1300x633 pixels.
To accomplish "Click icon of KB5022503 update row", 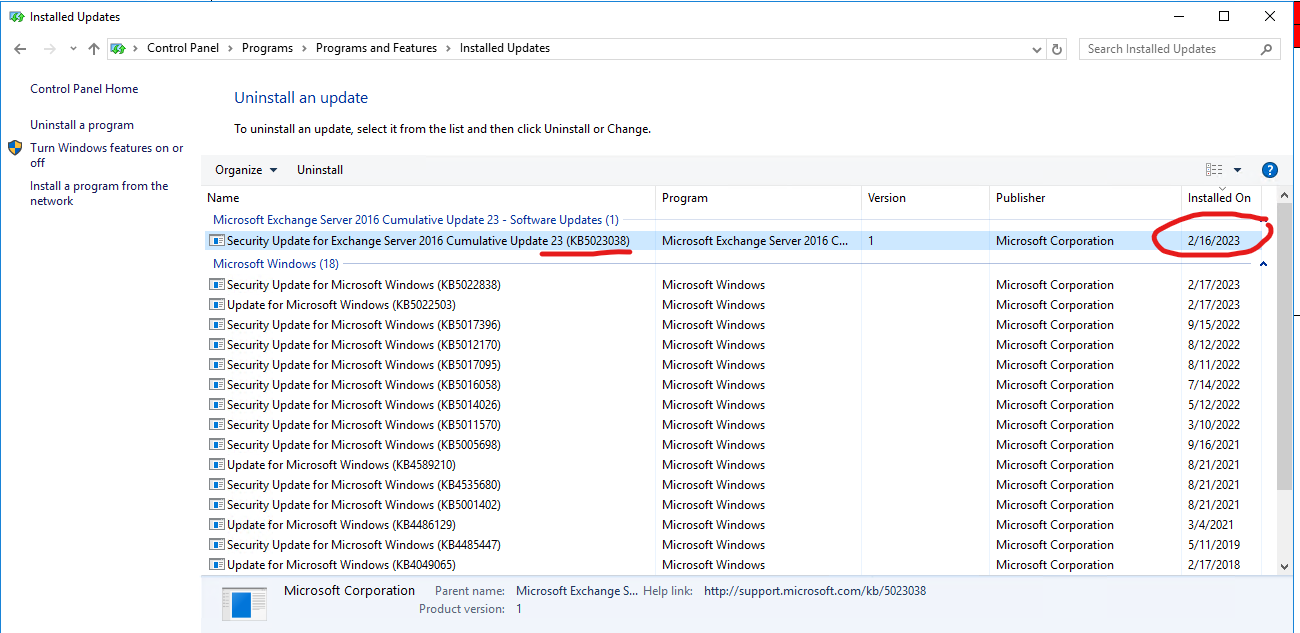I will pos(217,305).
